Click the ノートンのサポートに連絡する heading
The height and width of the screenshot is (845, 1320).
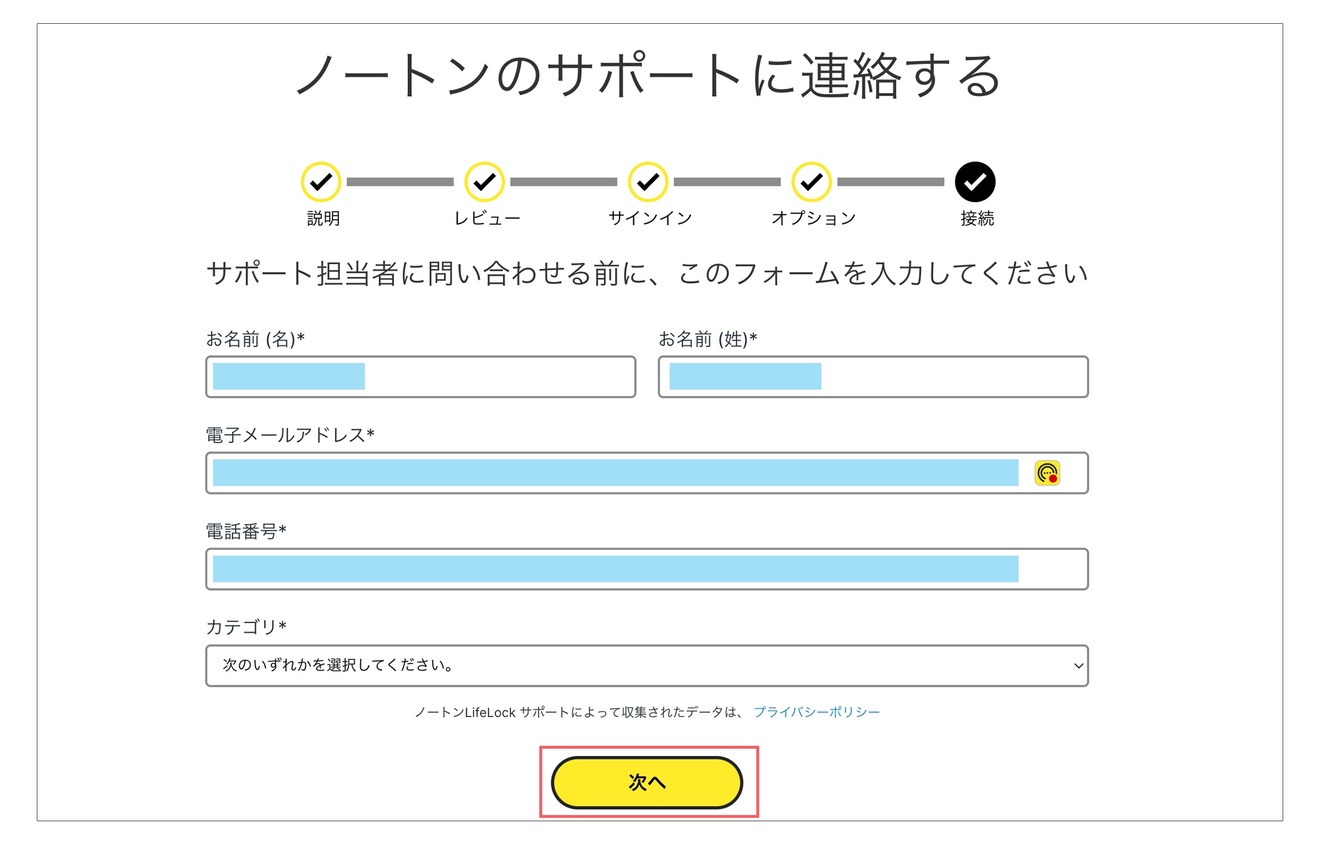[648, 76]
